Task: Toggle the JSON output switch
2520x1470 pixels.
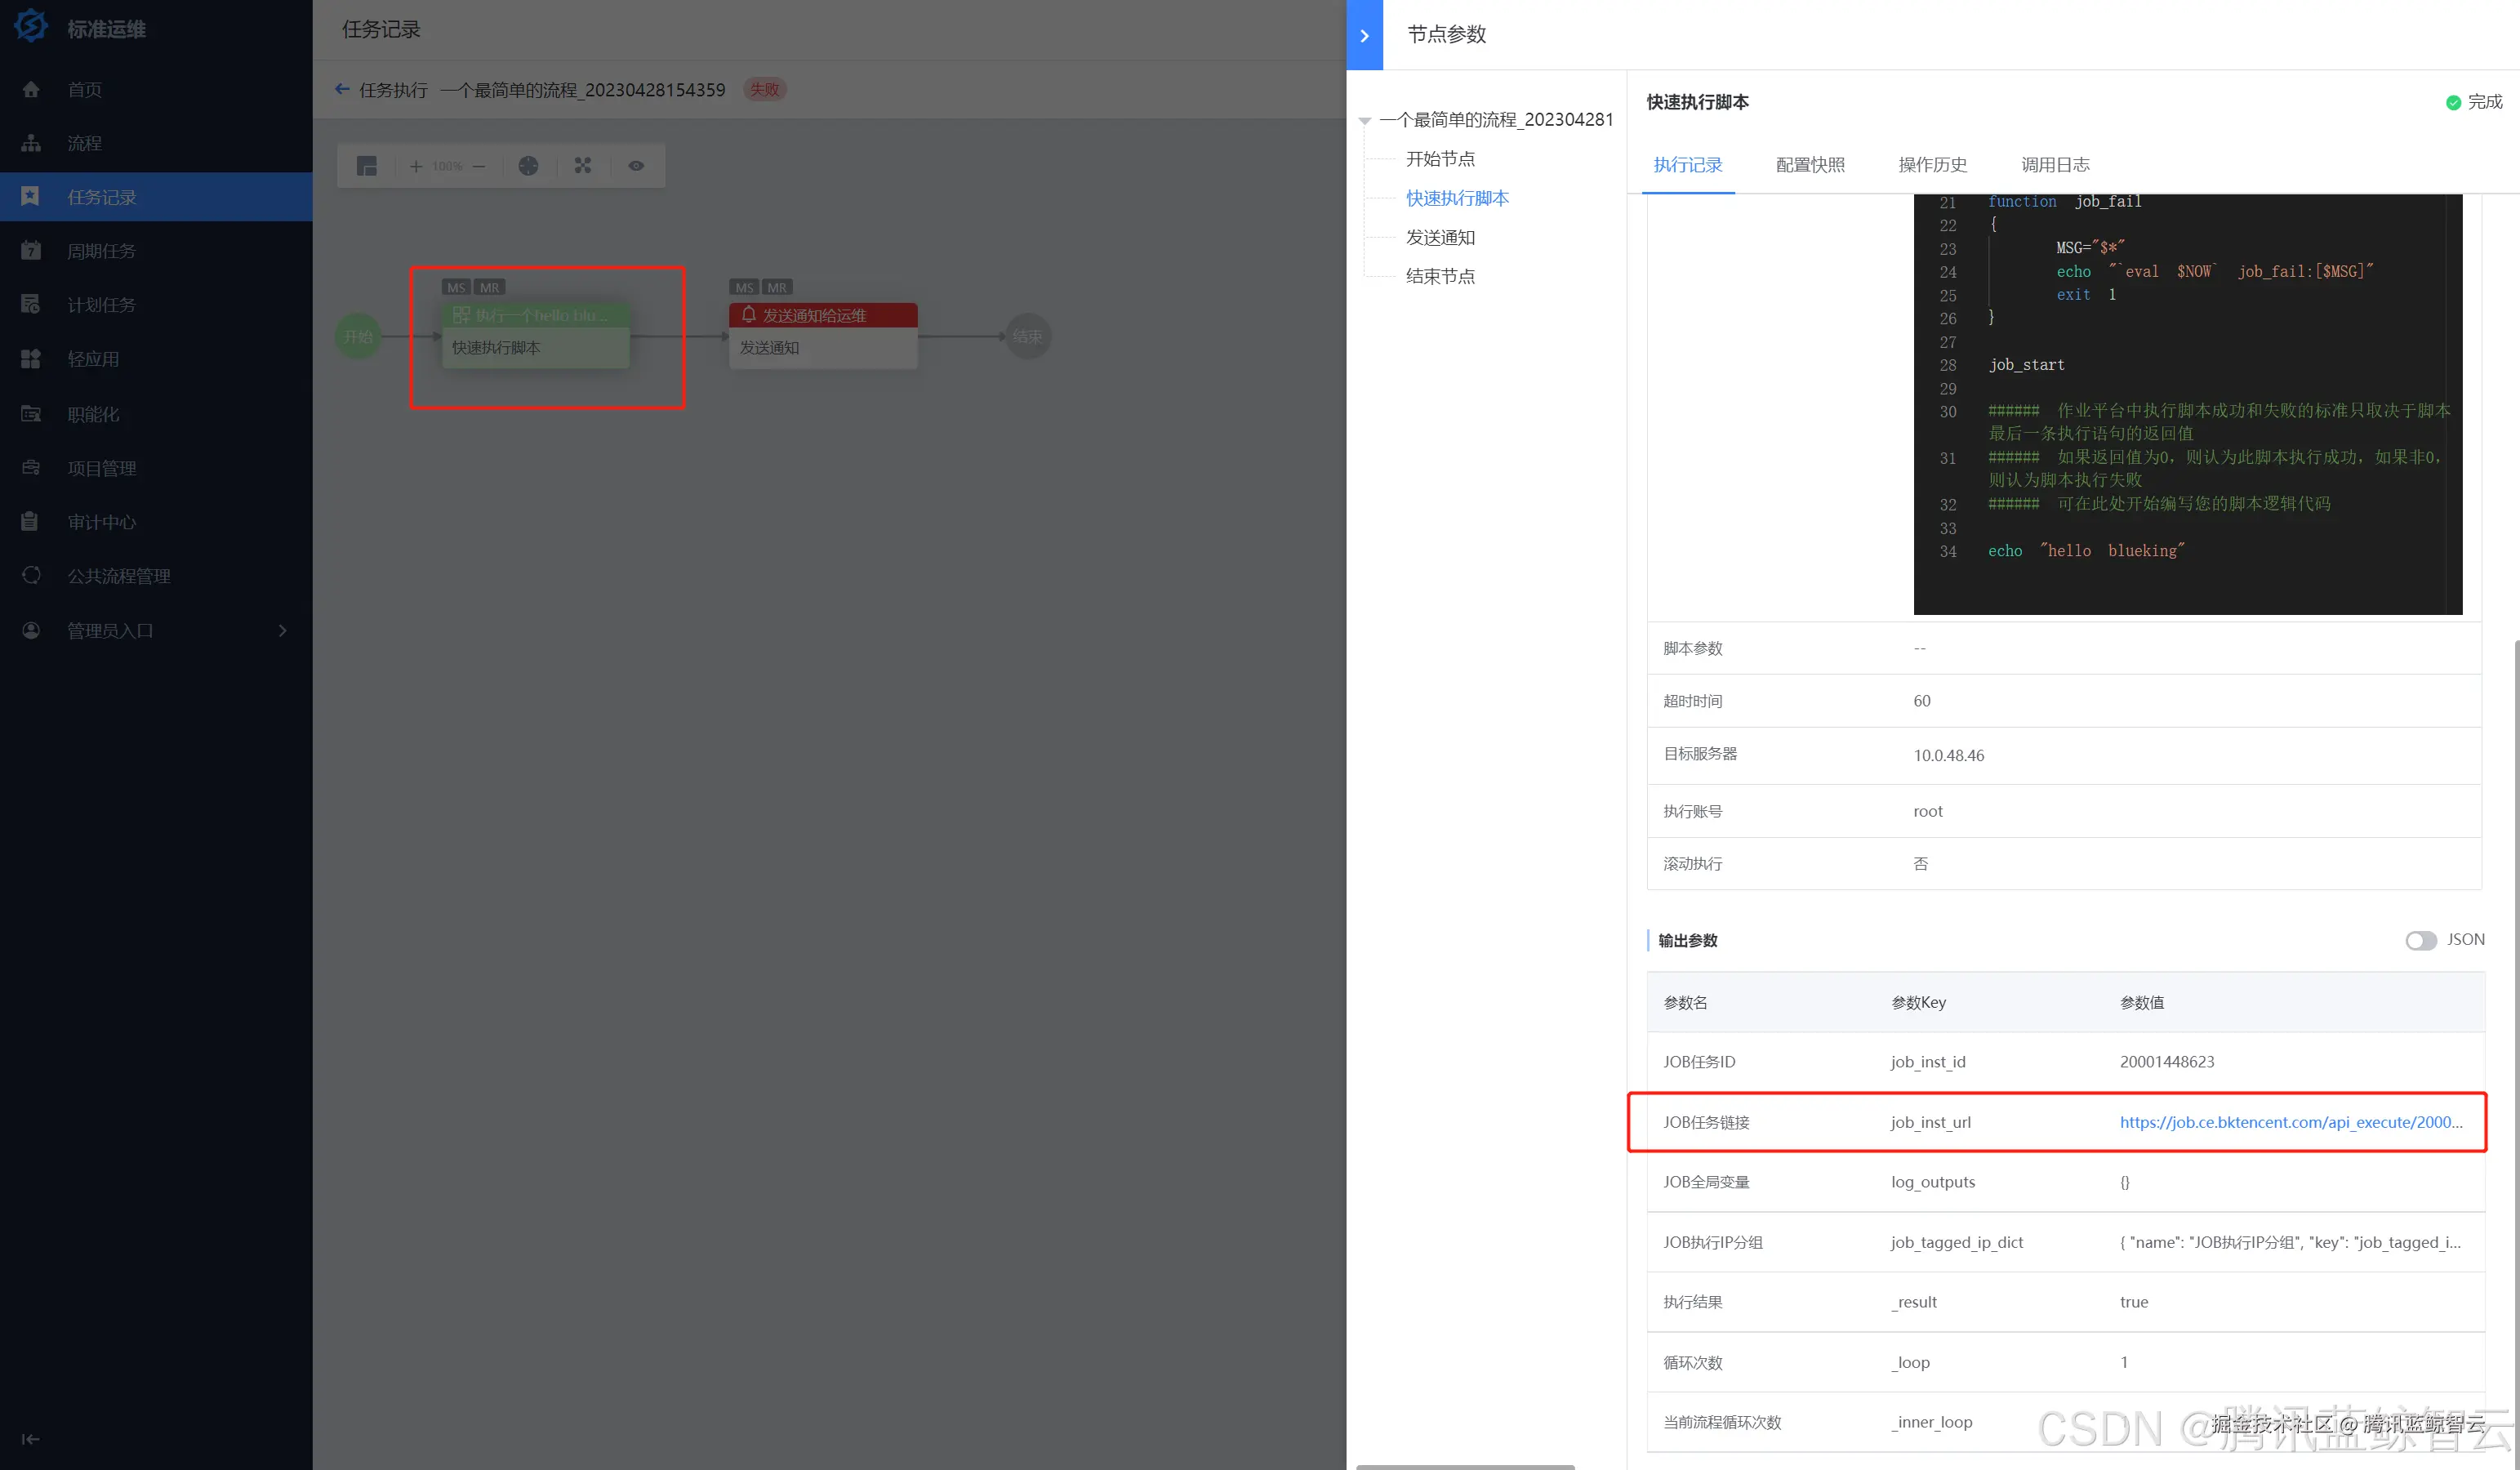Action: (x=2420, y=940)
